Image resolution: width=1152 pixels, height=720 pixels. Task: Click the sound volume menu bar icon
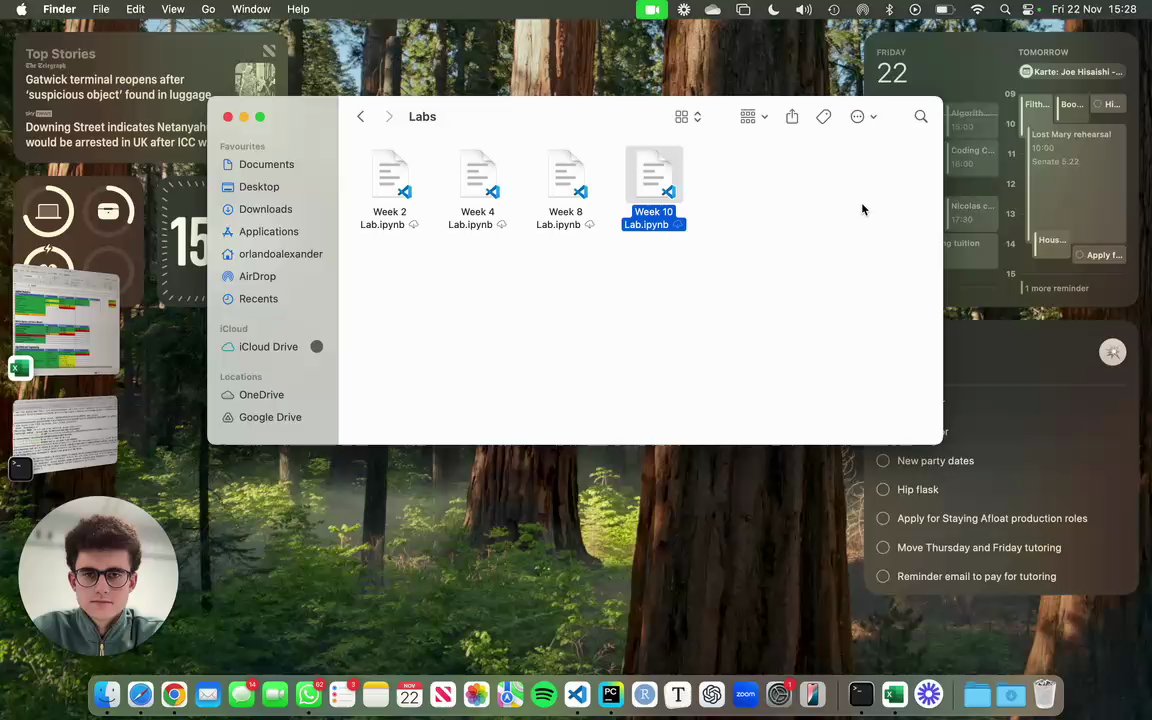[804, 10]
